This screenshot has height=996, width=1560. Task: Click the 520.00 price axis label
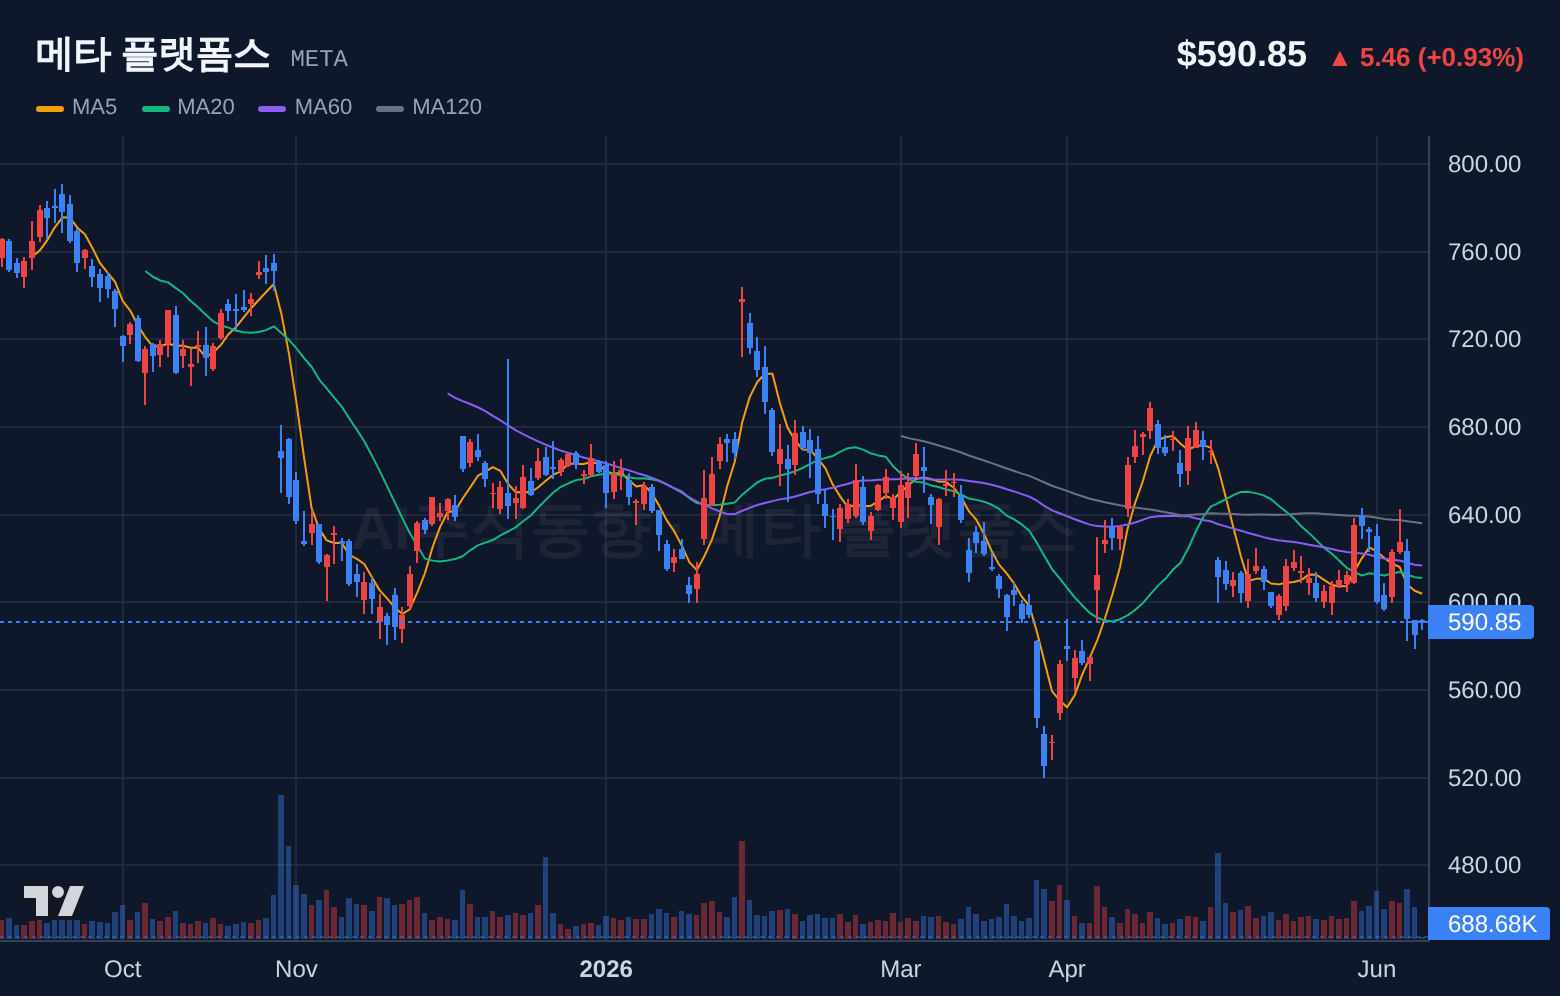(x=1484, y=778)
